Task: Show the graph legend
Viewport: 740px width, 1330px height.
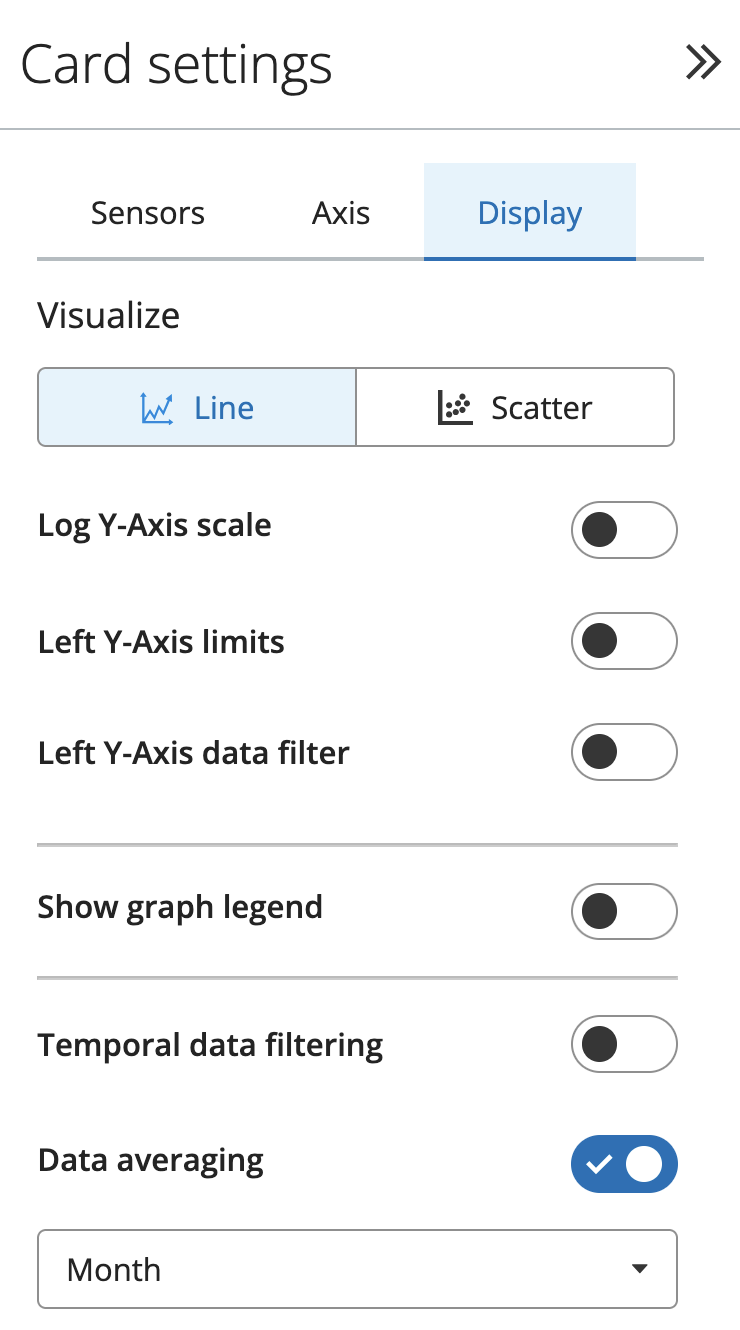Action: tap(624, 911)
